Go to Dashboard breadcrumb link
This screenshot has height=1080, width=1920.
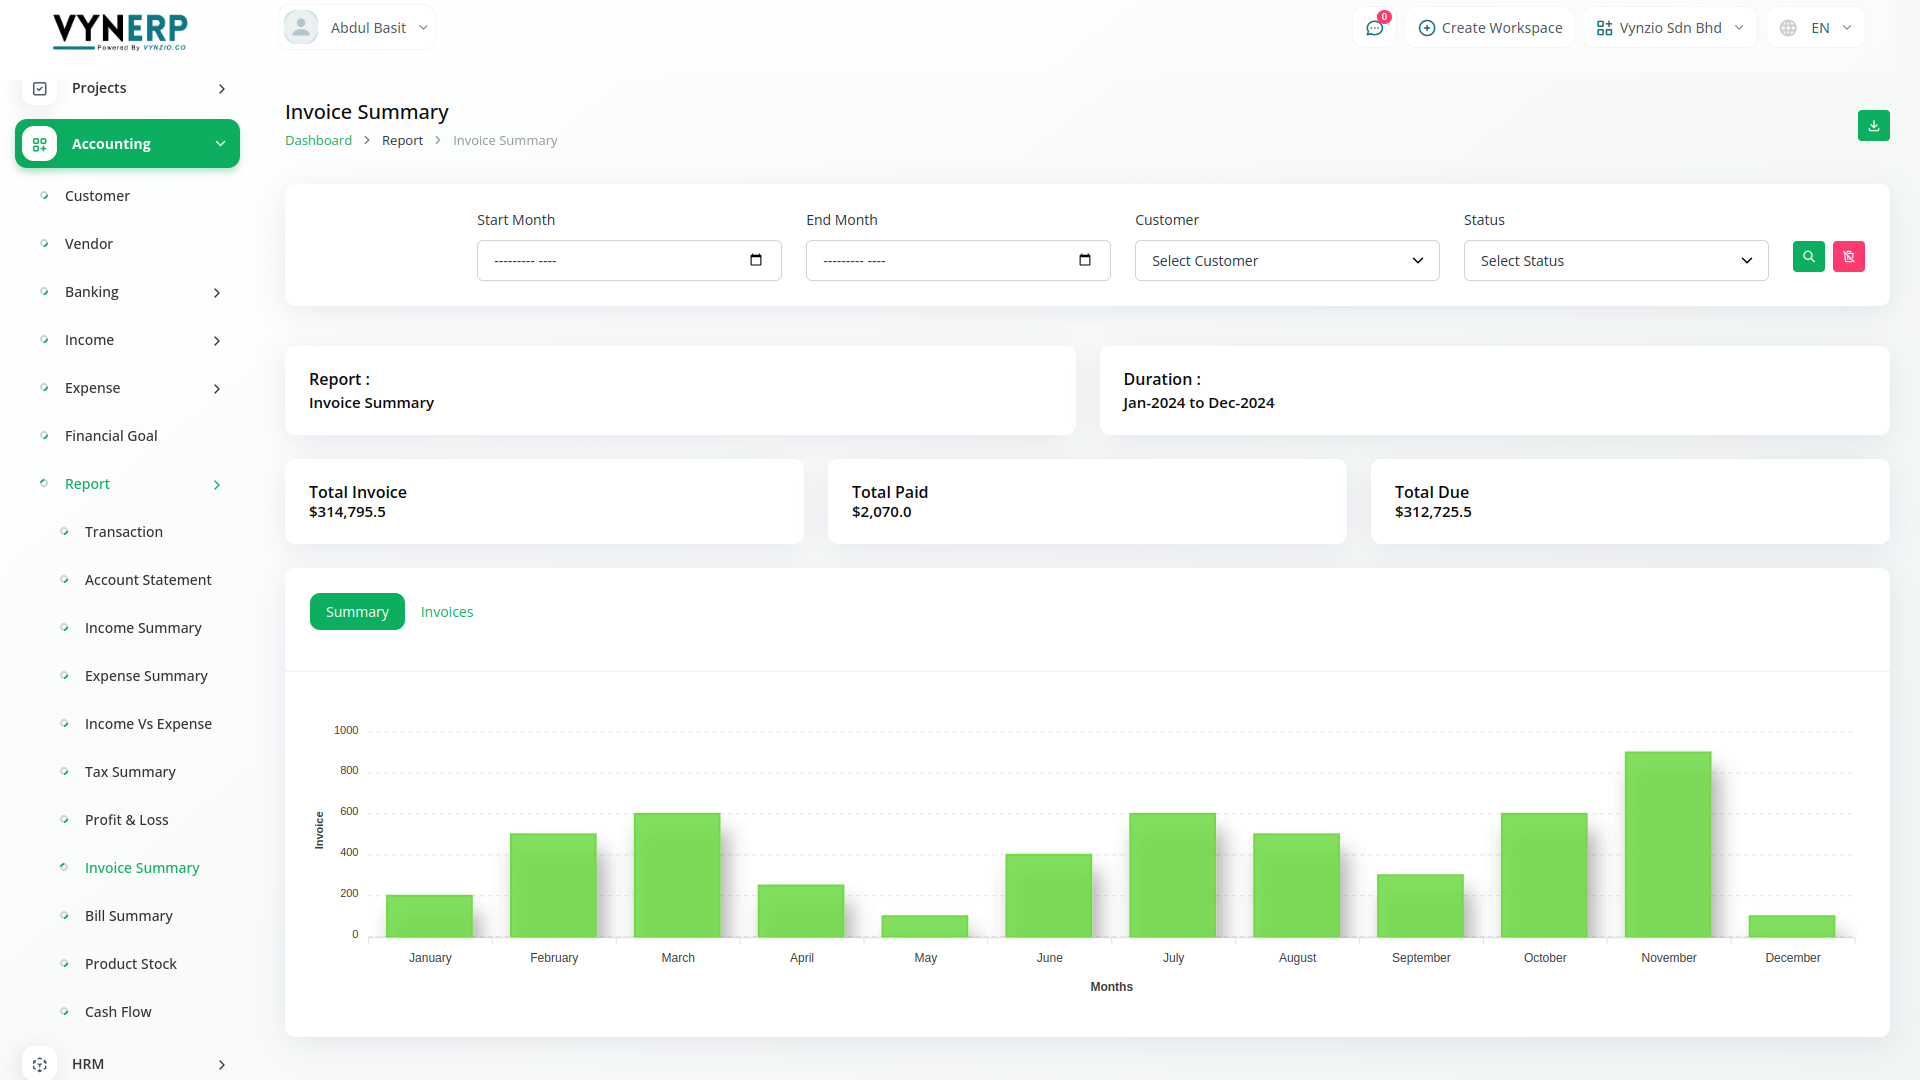coord(318,141)
